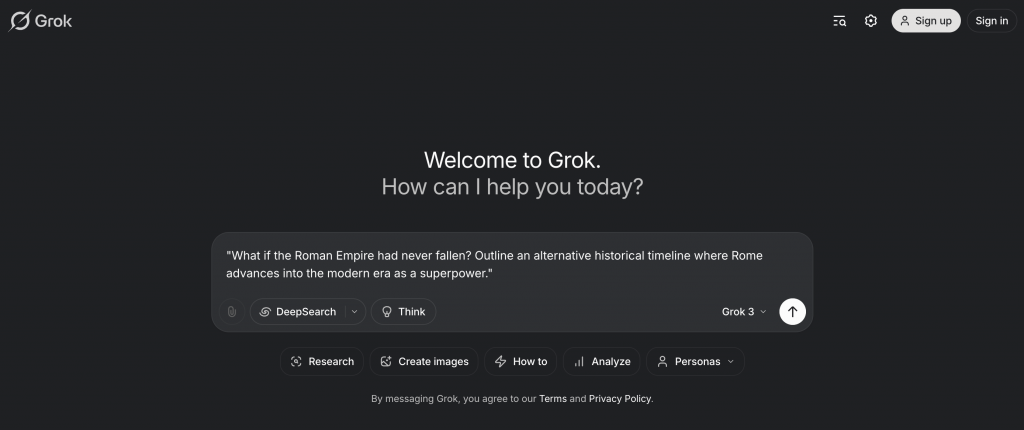Viewport: 1024px width, 430px height.
Task: Expand the DeepSearch options chevron
Action: pyautogui.click(x=355, y=312)
